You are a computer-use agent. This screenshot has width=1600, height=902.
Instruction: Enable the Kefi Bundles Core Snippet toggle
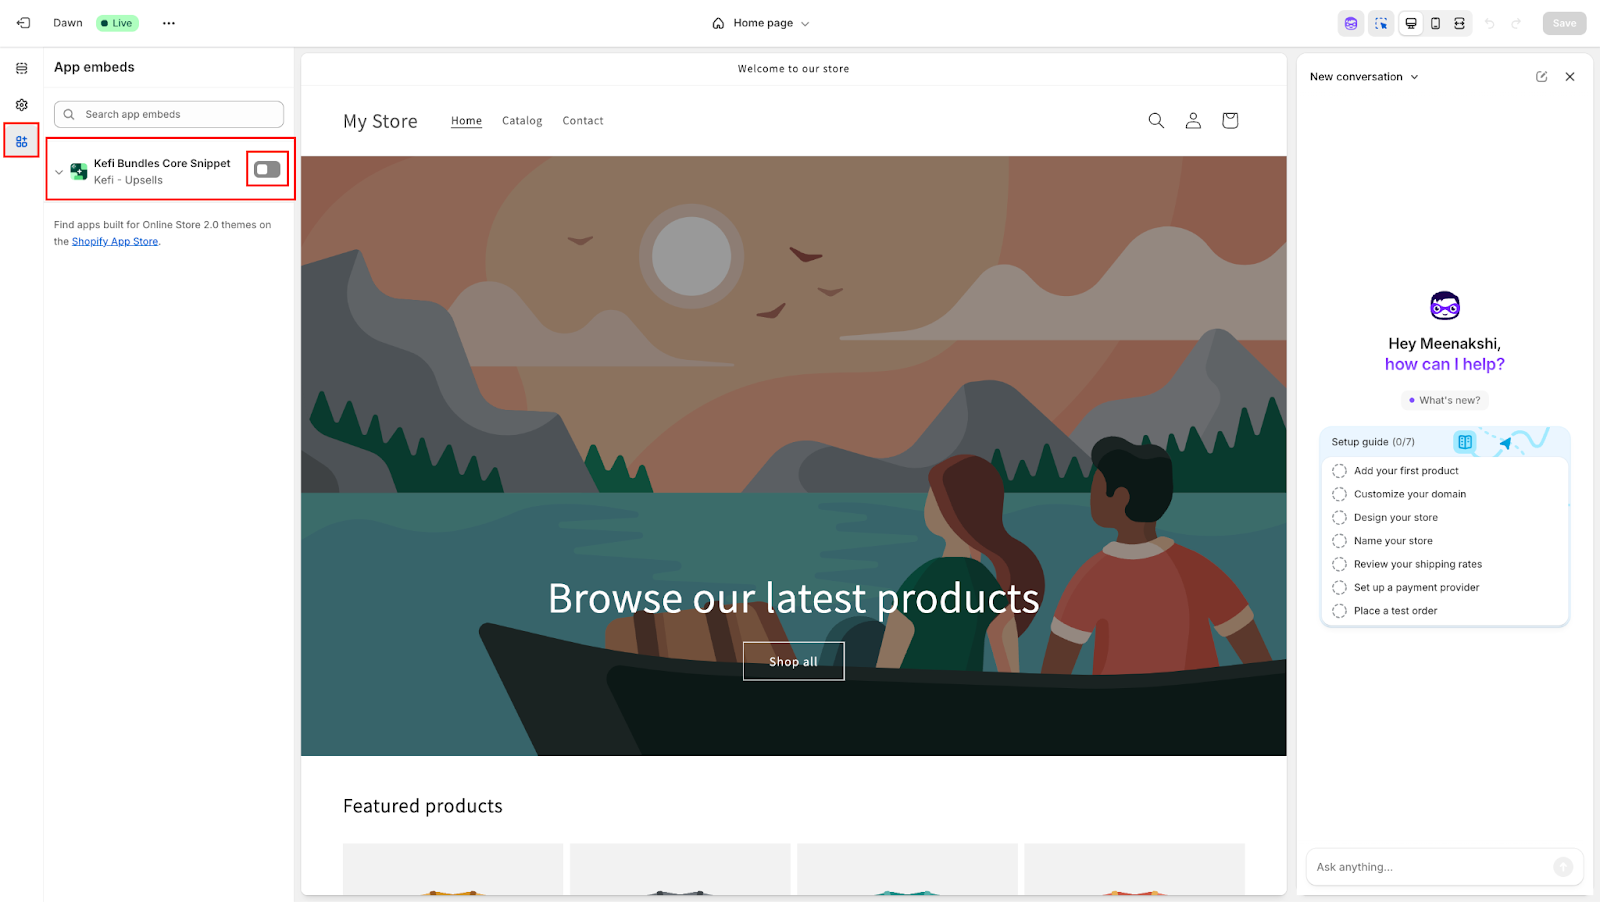[267, 169]
